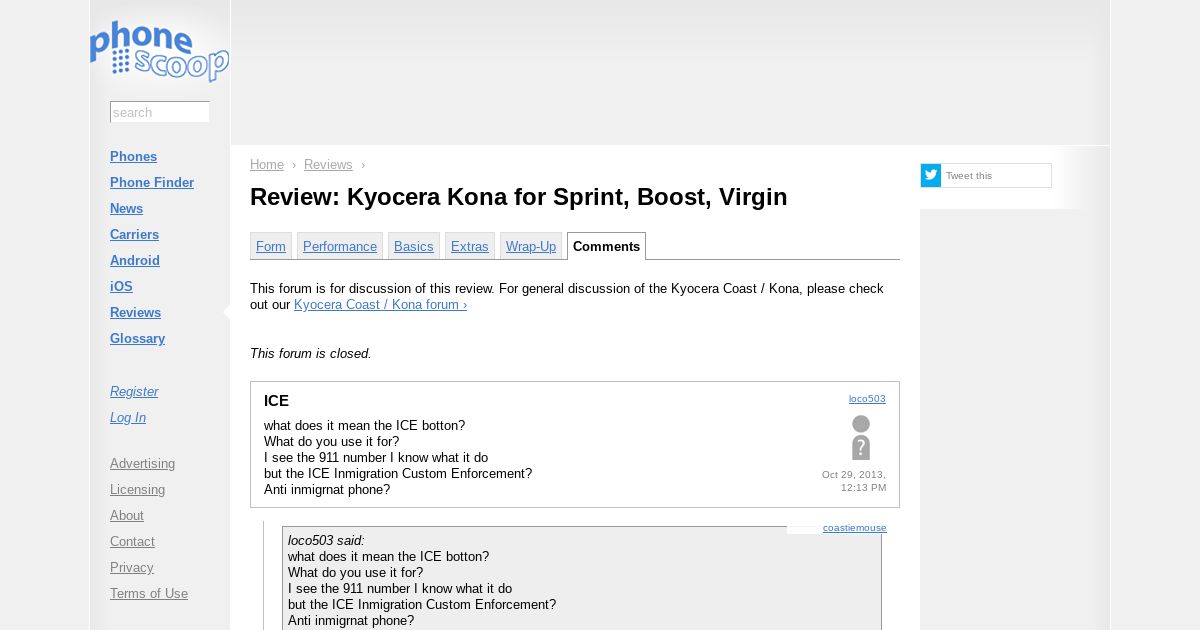The image size is (1200, 630).
Task: Click the Log In link
Action: click(x=128, y=417)
